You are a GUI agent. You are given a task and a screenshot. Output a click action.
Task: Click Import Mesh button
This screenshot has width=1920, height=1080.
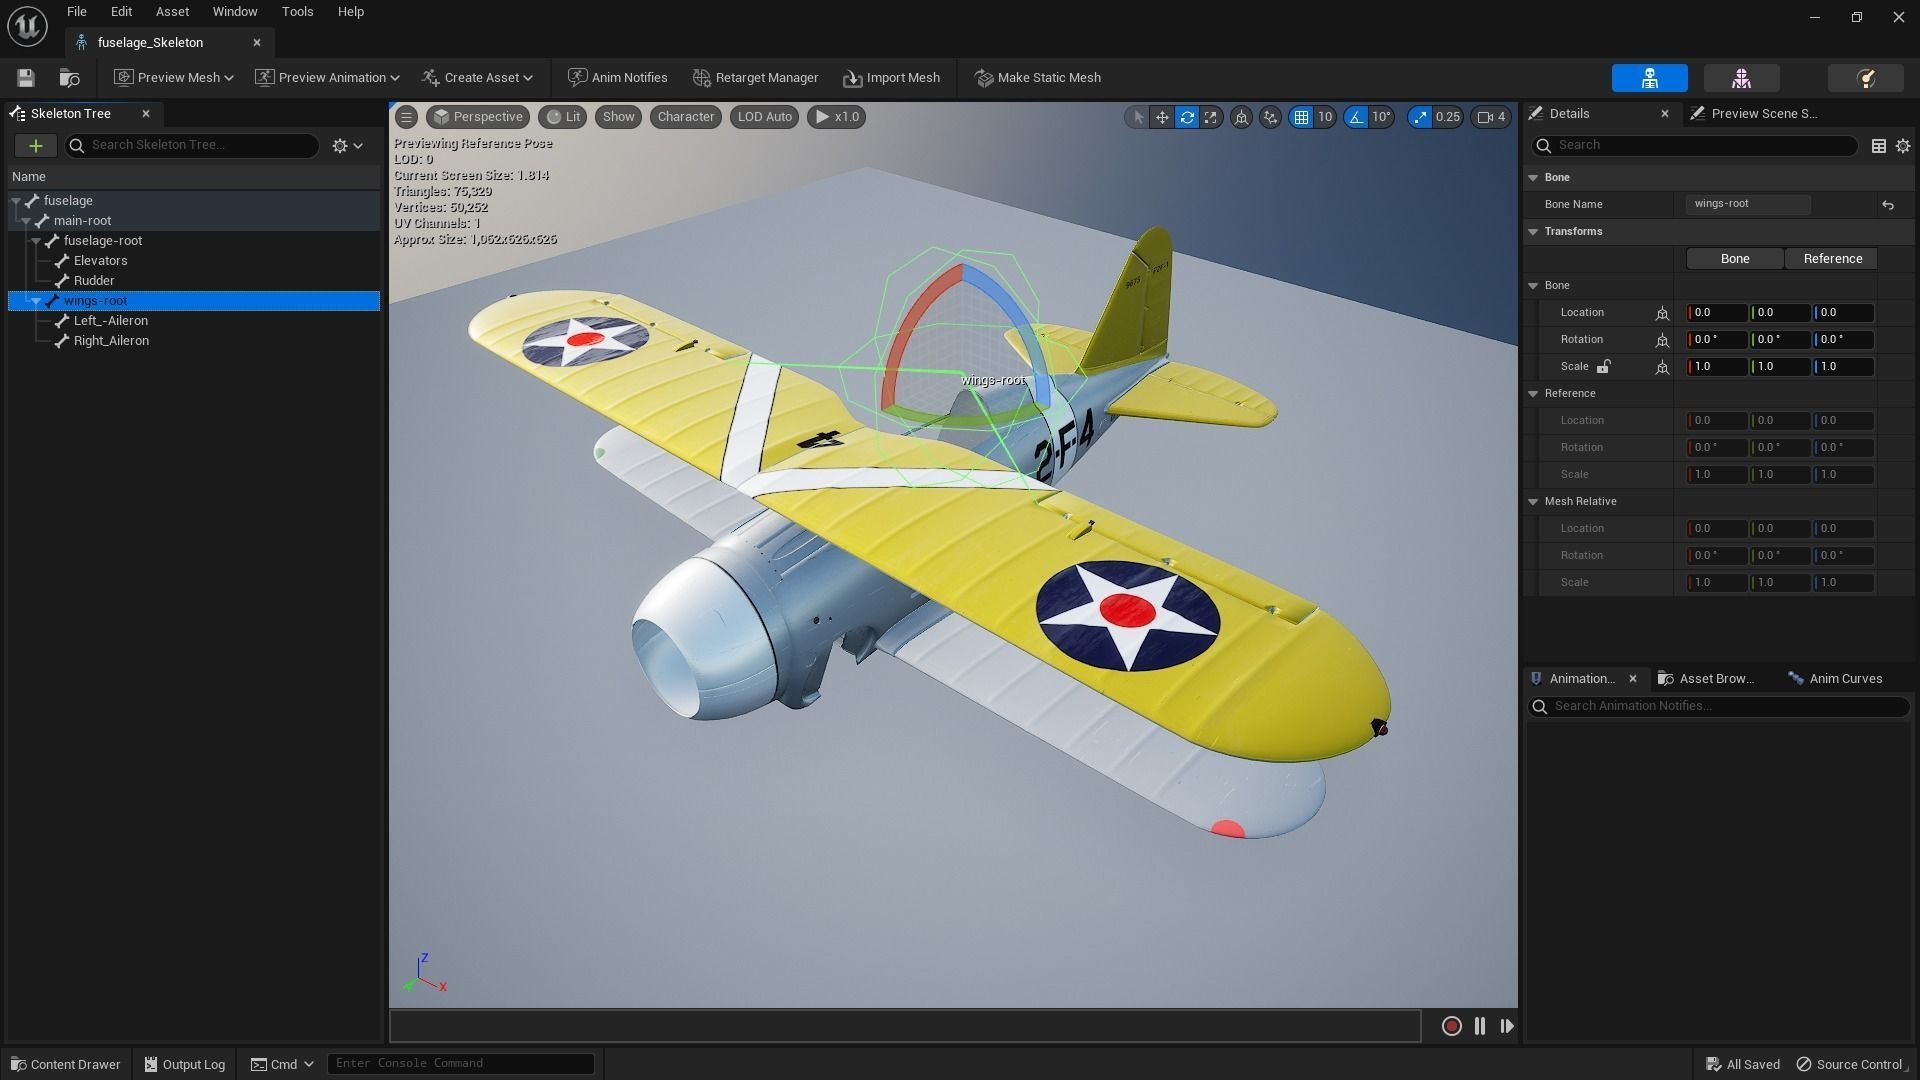(892, 78)
